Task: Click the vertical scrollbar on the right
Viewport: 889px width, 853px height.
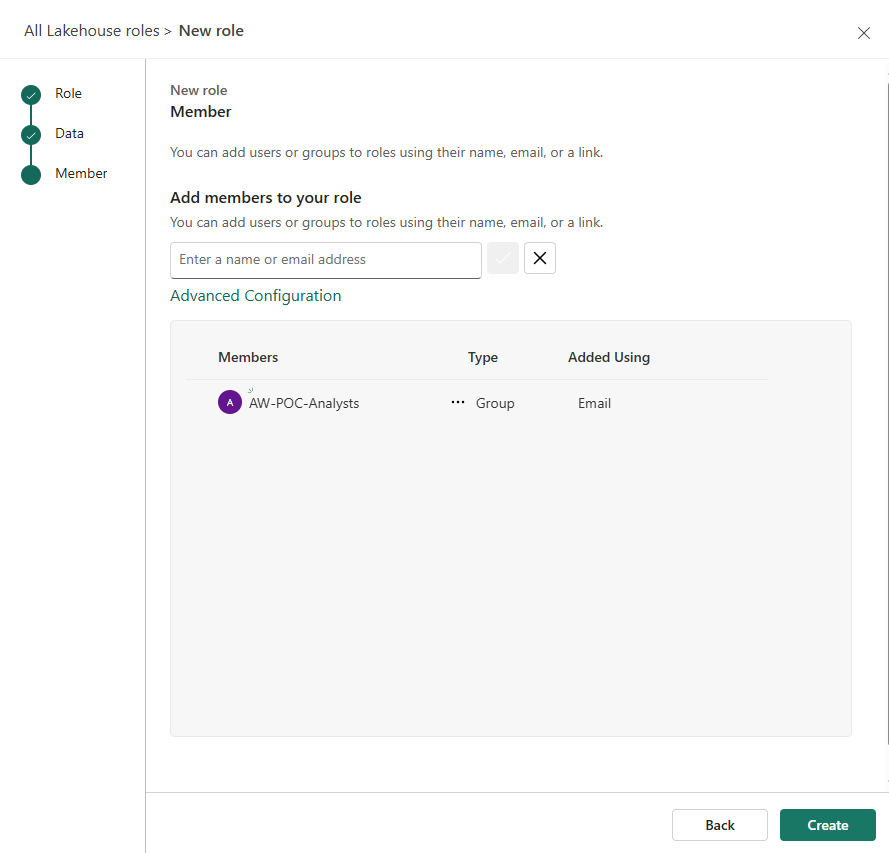Action: tap(887, 414)
